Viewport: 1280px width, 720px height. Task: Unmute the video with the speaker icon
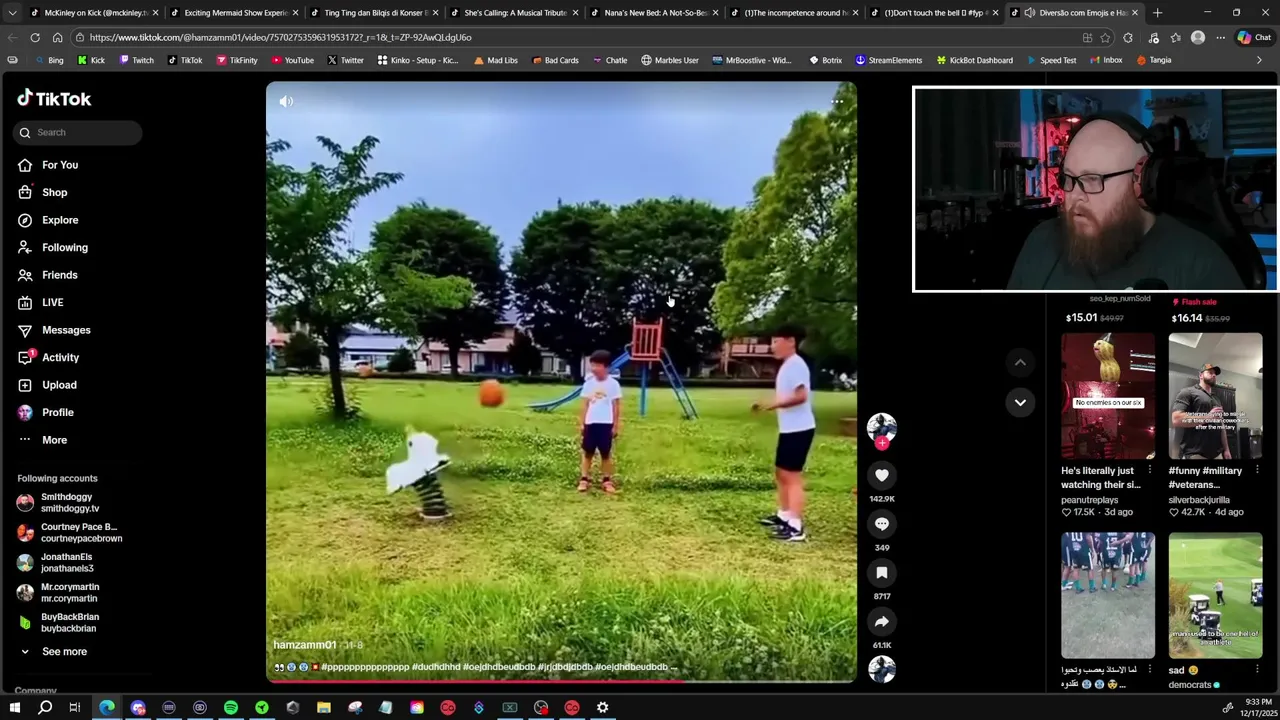click(x=286, y=101)
